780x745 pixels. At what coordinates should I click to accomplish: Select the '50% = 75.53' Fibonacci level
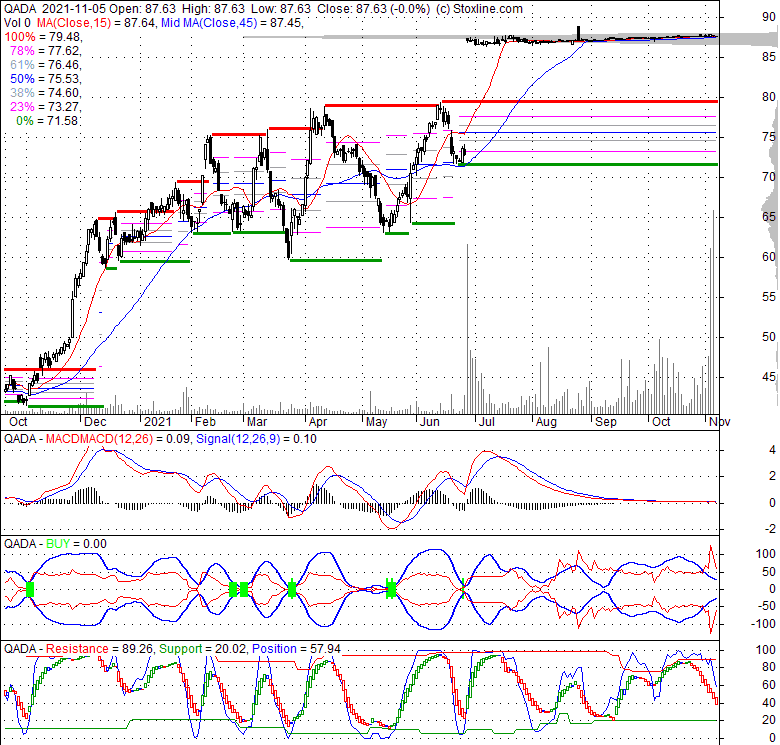(45, 79)
